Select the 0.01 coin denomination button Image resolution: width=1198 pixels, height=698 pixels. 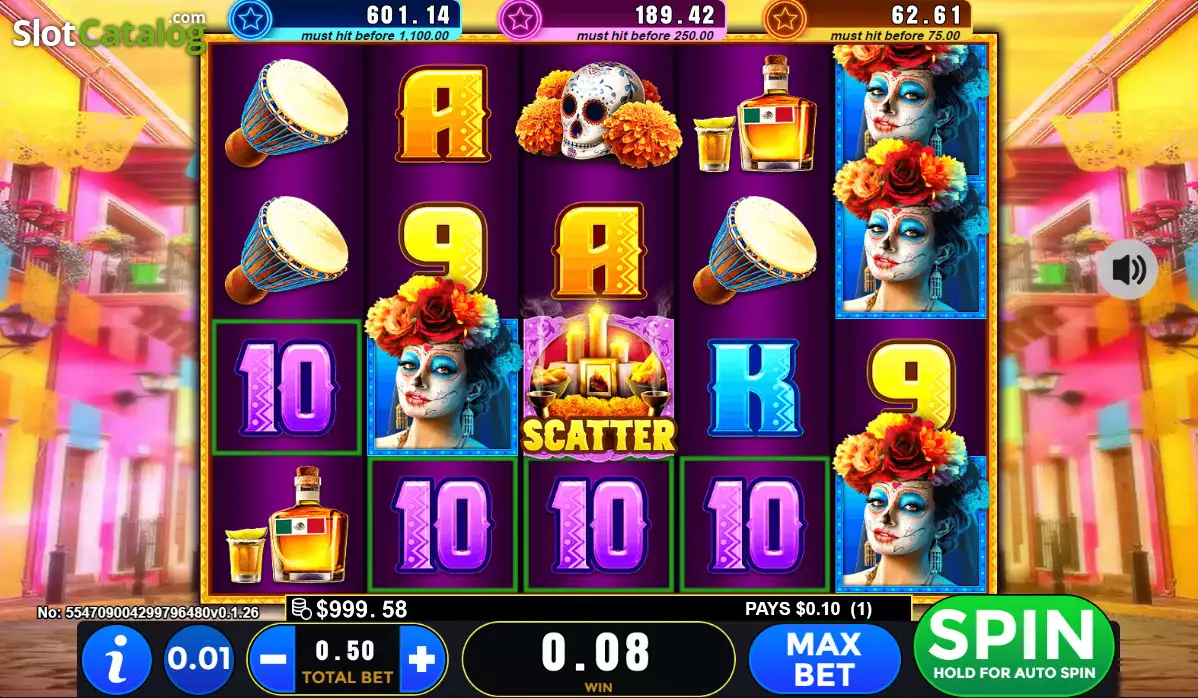[x=199, y=659]
